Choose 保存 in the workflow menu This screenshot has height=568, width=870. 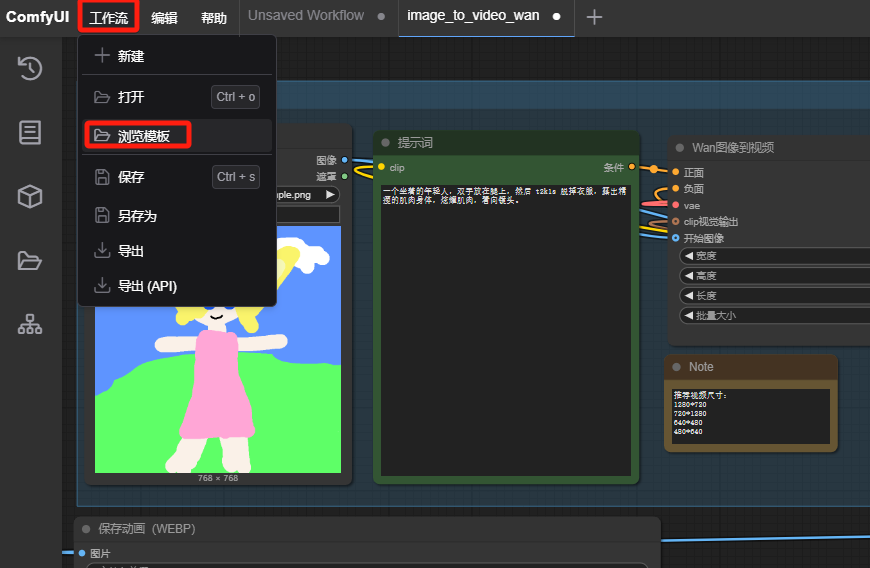click(x=177, y=177)
